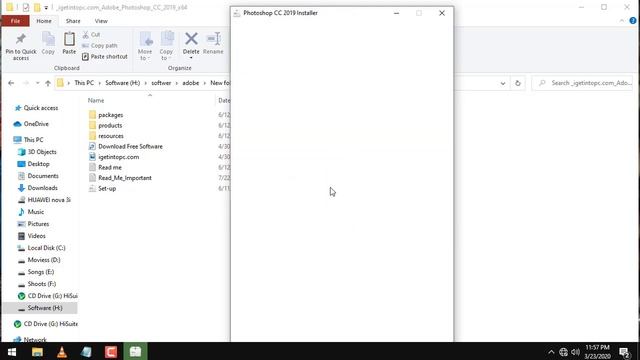Click This PC in address bar
640x360 pixels.
click(x=84, y=83)
